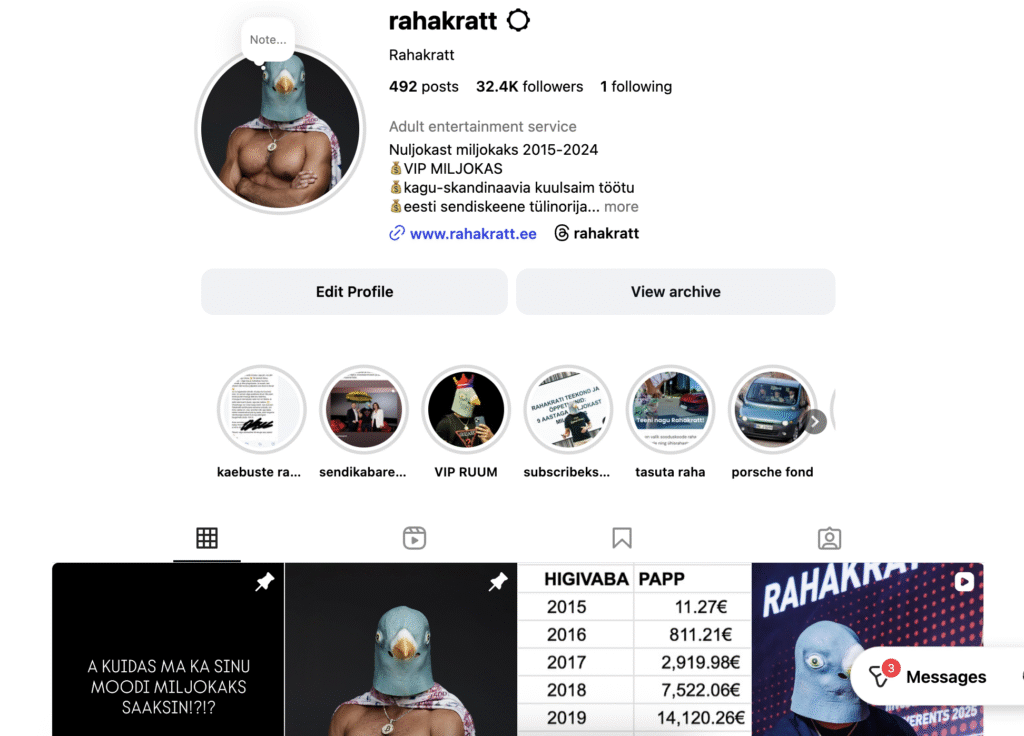Screen dimensions: 1024x736
Task: Open the porsche fond highlight
Action: tap(773, 409)
